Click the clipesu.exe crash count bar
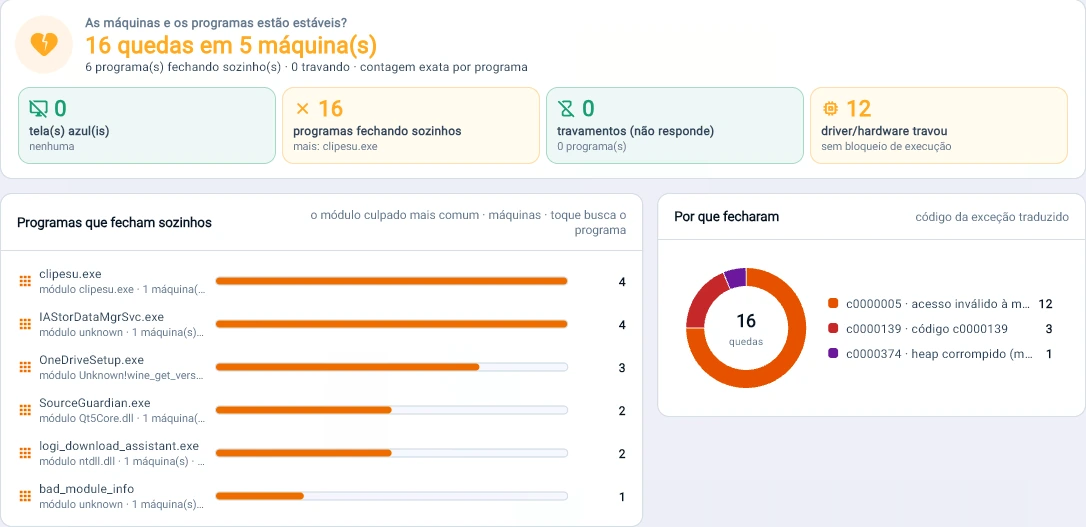The height and width of the screenshot is (527, 1086). (391, 281)
